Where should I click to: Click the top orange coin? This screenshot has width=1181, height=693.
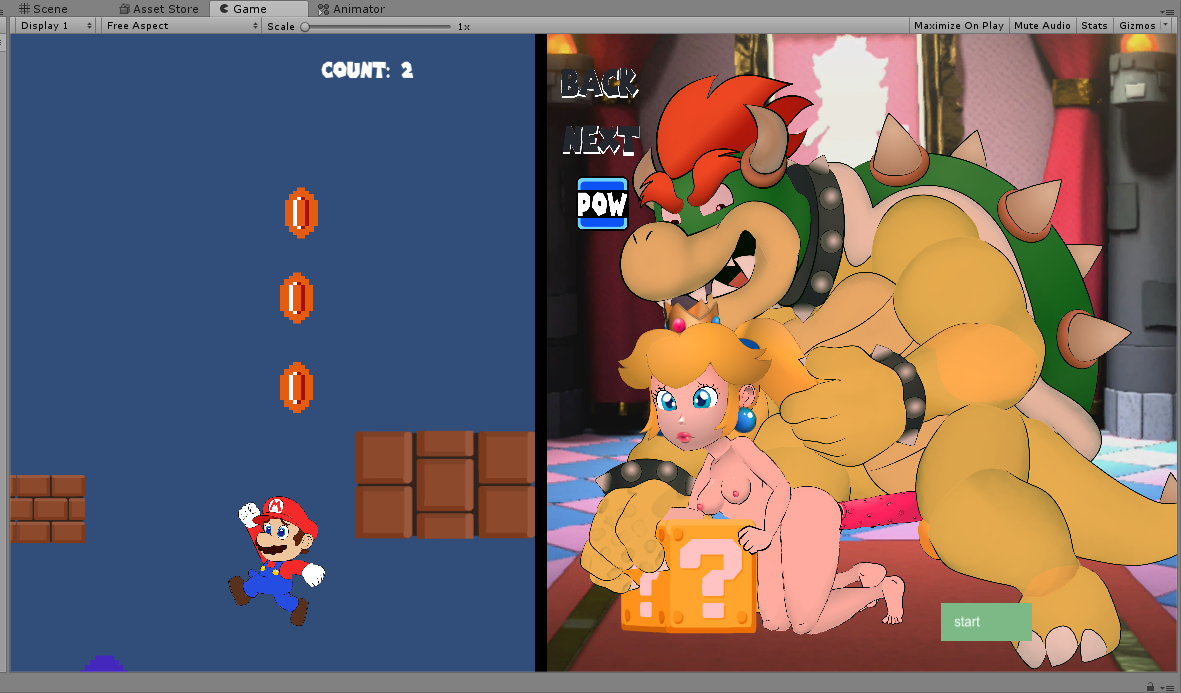pos(300,212)
